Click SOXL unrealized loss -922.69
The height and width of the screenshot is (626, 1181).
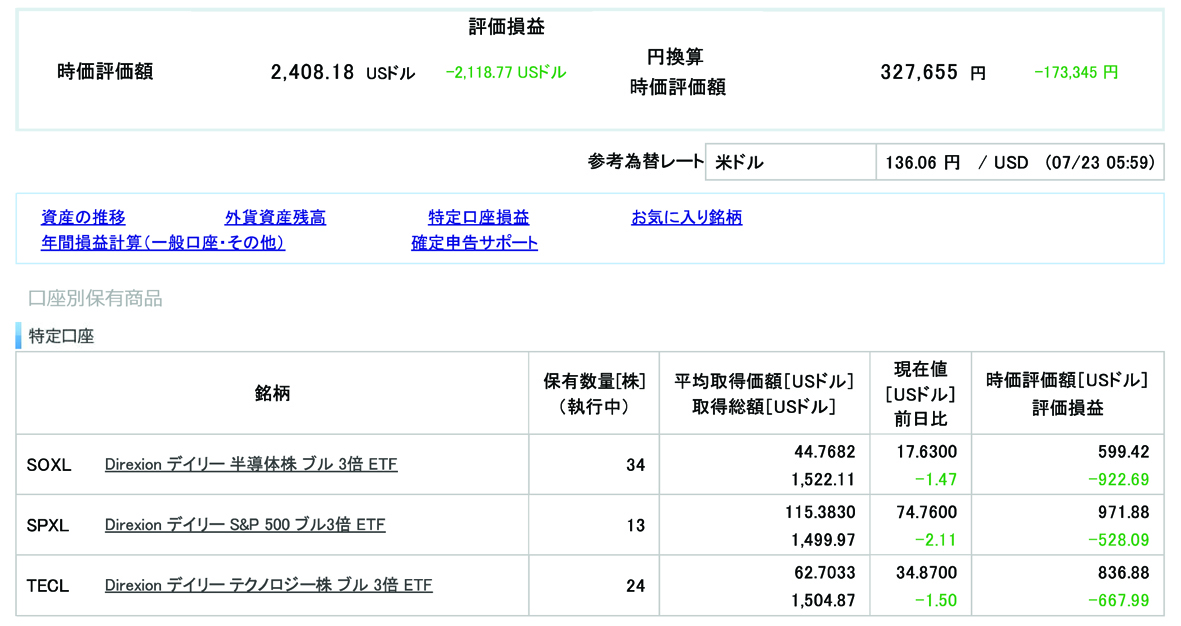tap(1118, 479)
